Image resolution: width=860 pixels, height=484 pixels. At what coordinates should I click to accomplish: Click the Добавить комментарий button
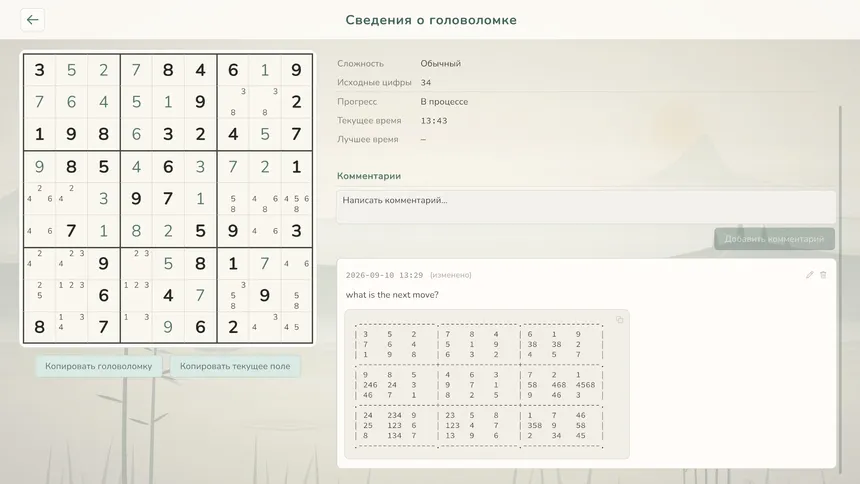click(774, 239)
